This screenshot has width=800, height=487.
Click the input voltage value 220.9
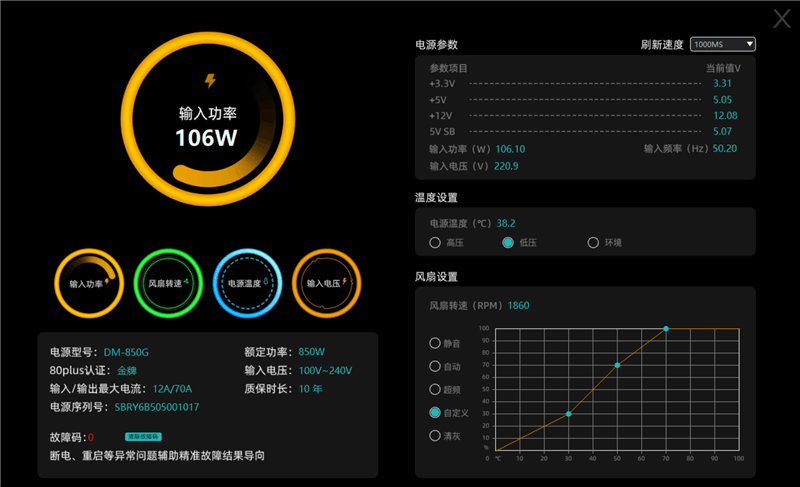pyautogui.click(x=506, y=166)
